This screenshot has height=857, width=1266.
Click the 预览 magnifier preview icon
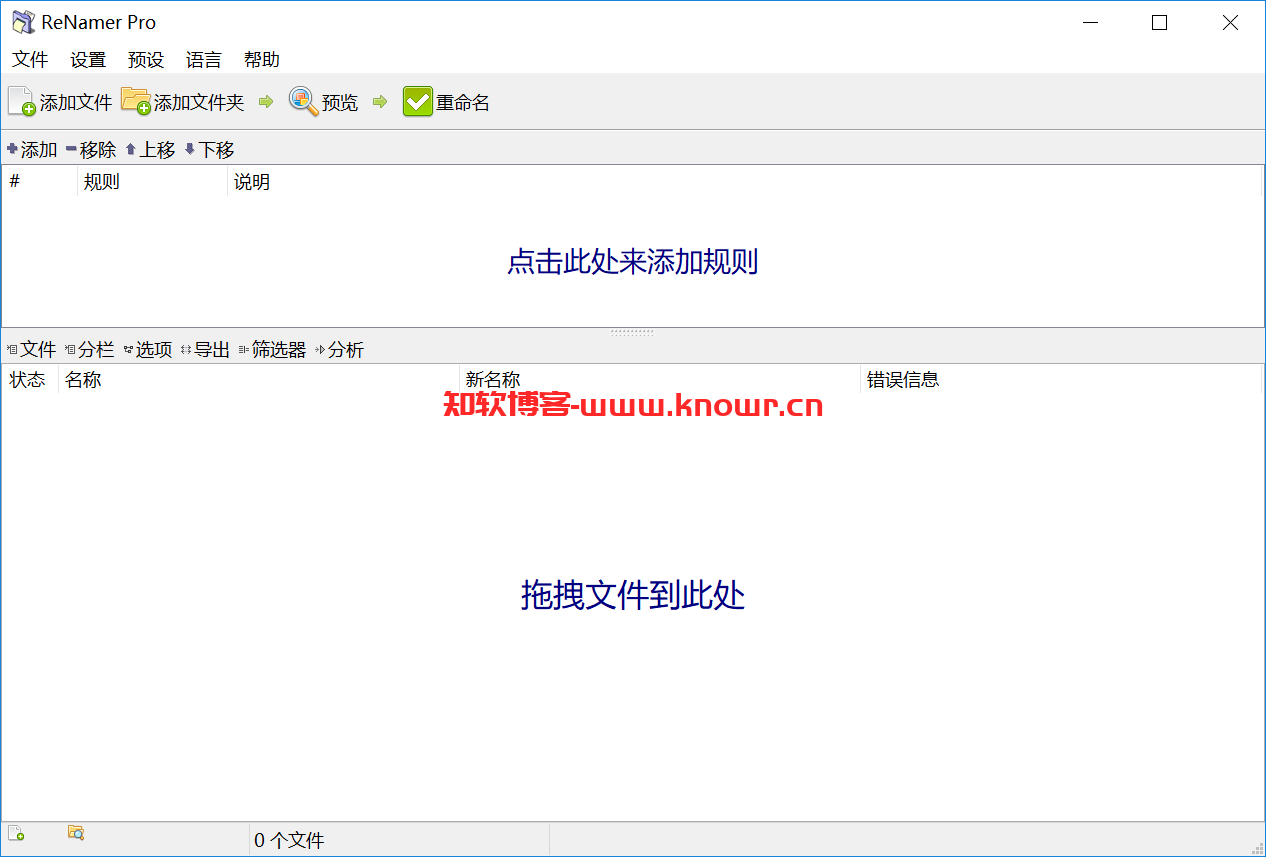[303, 101]
